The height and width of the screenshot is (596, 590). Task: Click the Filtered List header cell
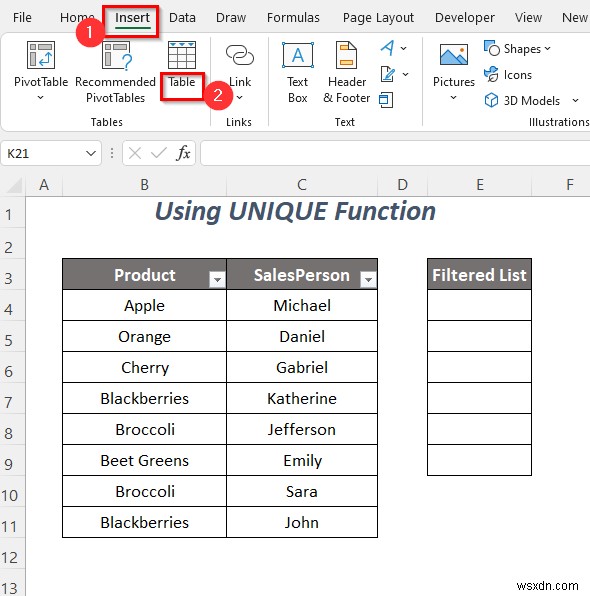[x=479, y=274]
